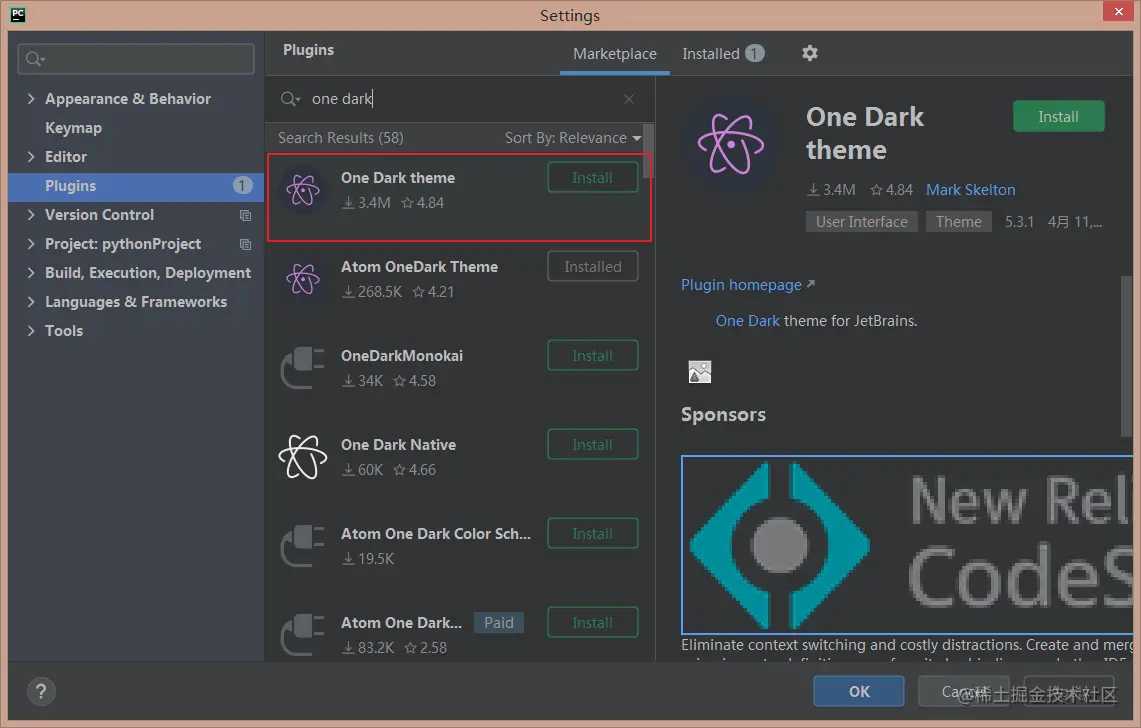Install the One Dark Native plugin

pyautogui.click(x=592, y=445)
